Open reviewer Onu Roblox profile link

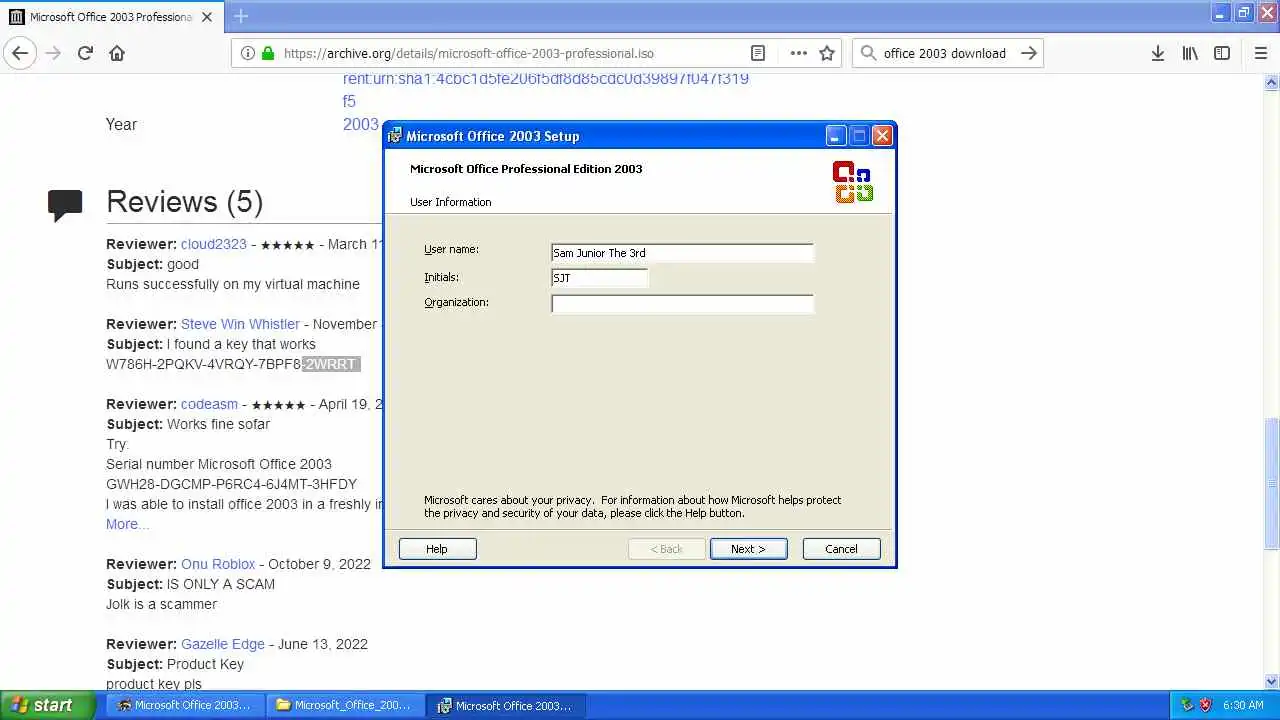point(218,564)
